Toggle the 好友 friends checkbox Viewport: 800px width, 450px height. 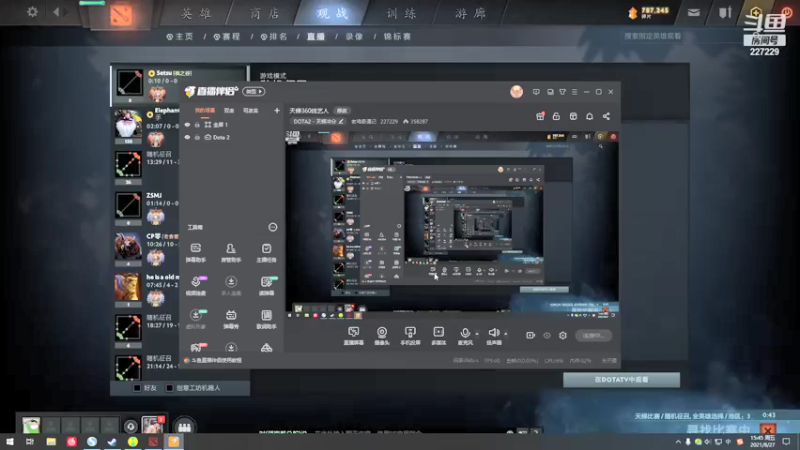point(137,388)
